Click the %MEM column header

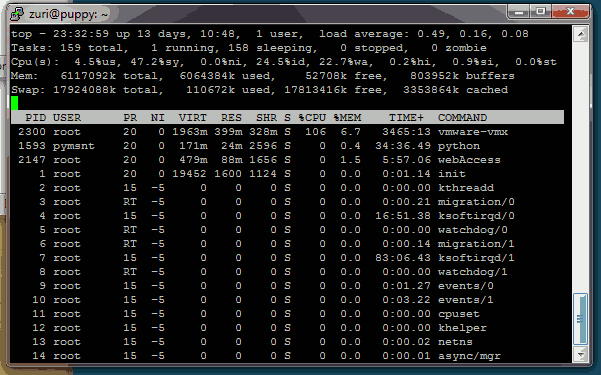pos(347,118)
